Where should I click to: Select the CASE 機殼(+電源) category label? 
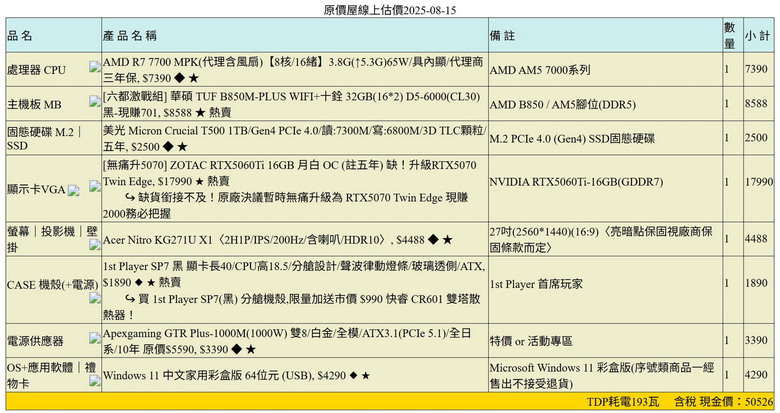click(x=52, y=285)
